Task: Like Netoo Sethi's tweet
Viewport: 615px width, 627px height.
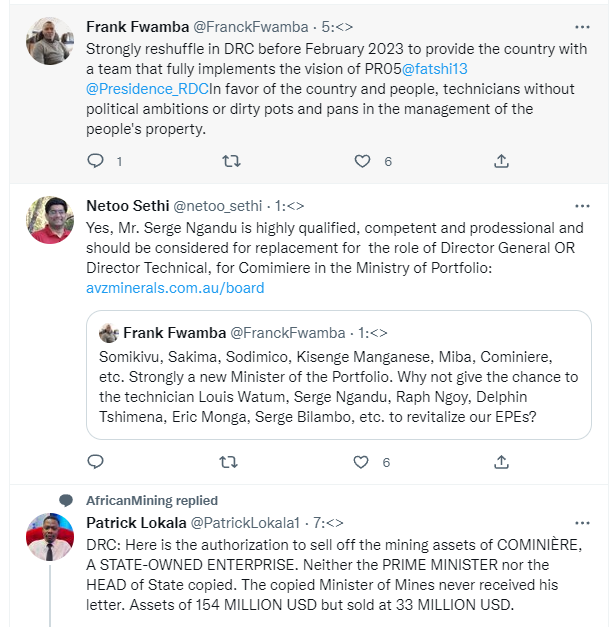Action: point(363,462)
